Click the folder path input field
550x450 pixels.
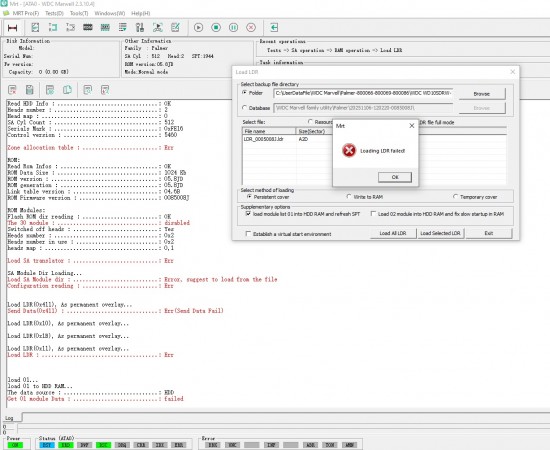(363, 93)
